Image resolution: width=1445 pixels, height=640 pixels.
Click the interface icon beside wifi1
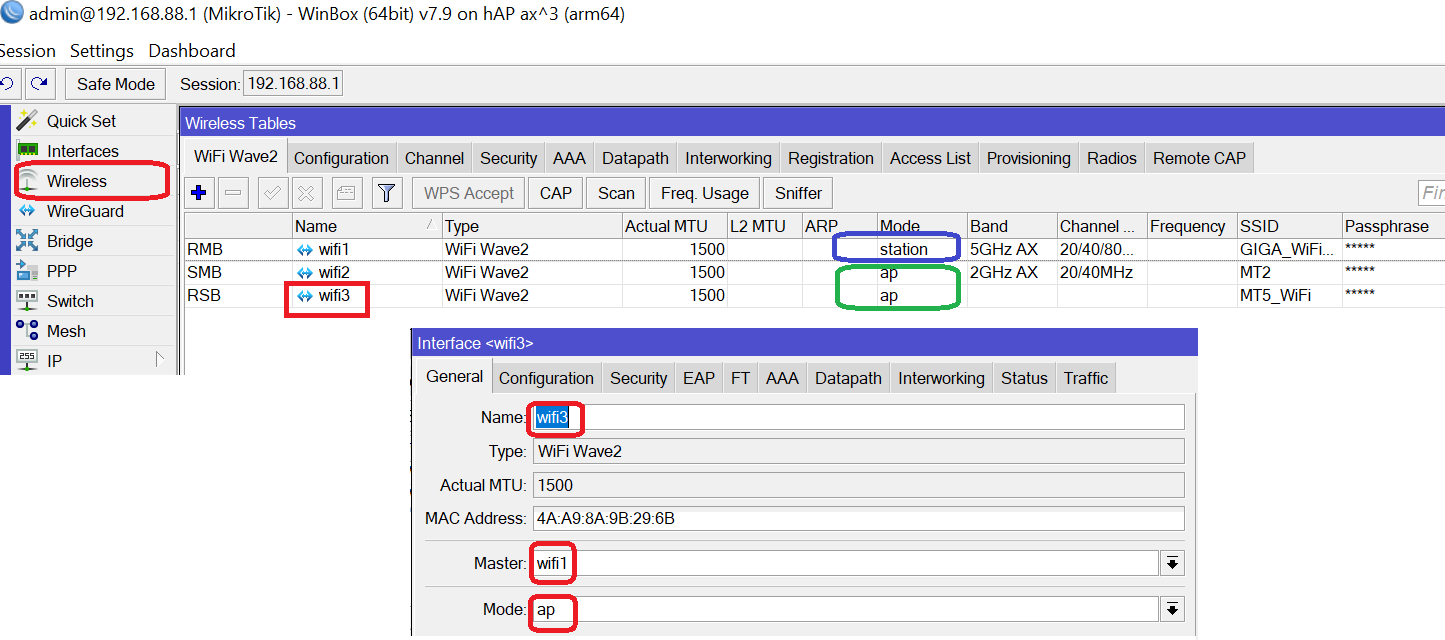[305, 250]
